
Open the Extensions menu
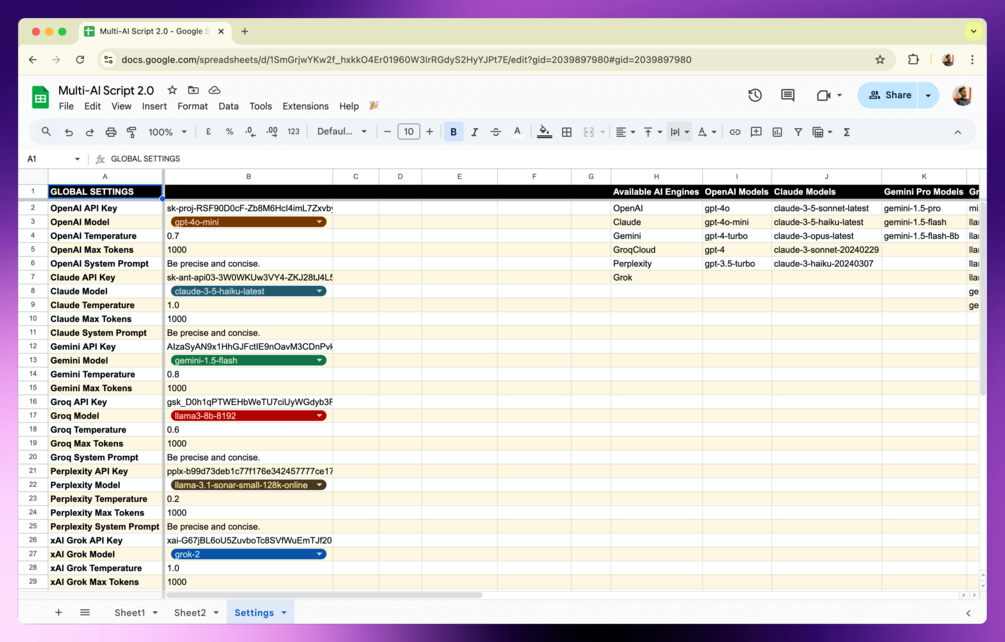click(305, 106)
